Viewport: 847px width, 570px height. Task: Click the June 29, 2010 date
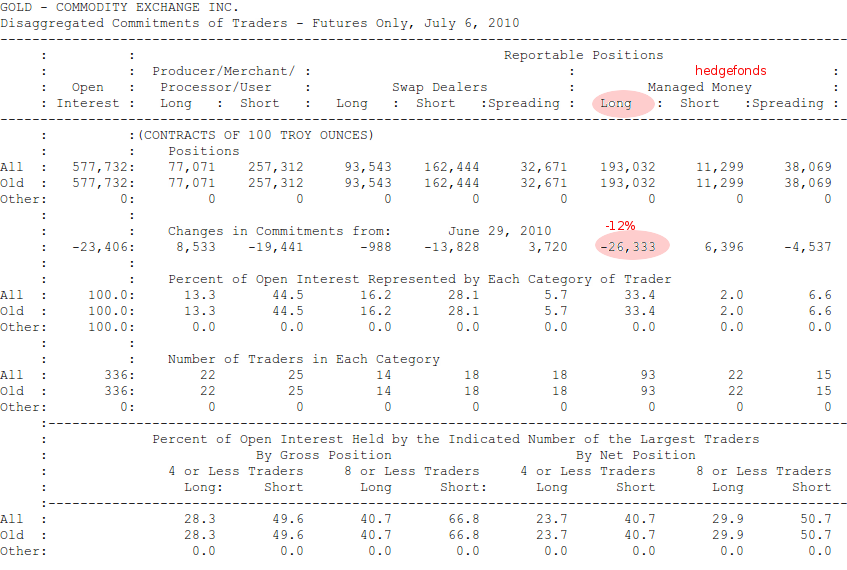500,231
